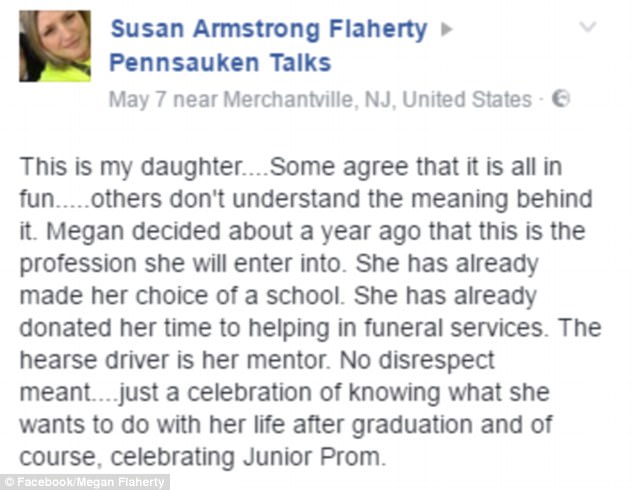Click the words 'No disrespect' in the post
This screenshot has height=490, width=634.
417,360
